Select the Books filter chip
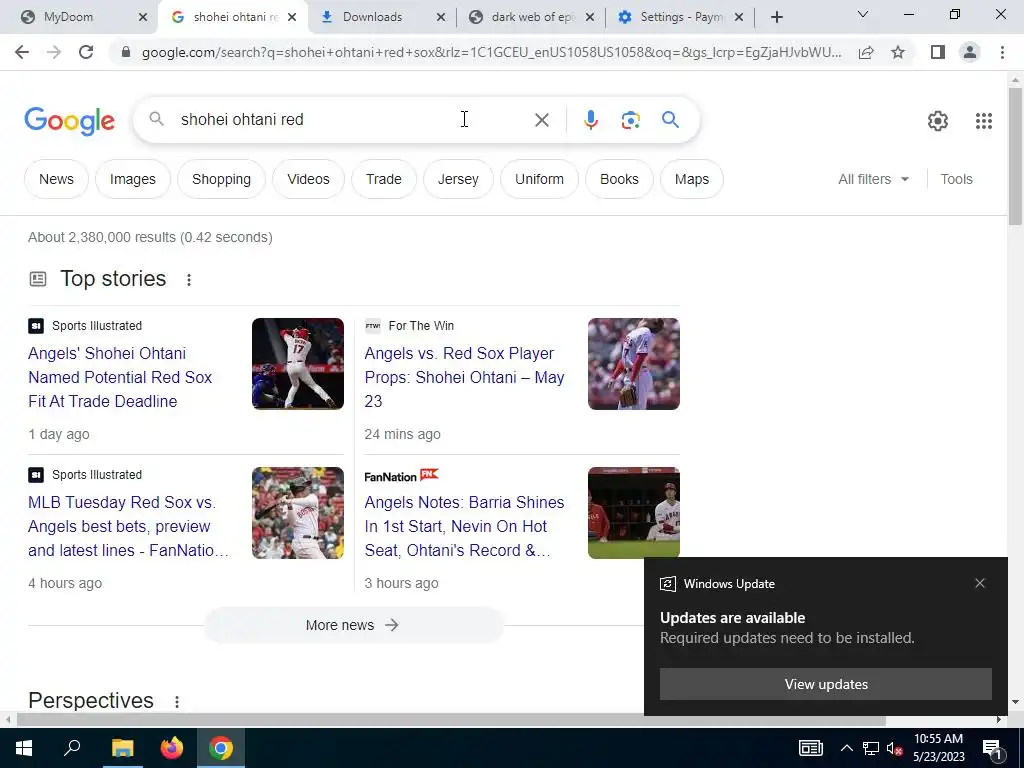The image size is (1024, 768). (x=619, y=179)
